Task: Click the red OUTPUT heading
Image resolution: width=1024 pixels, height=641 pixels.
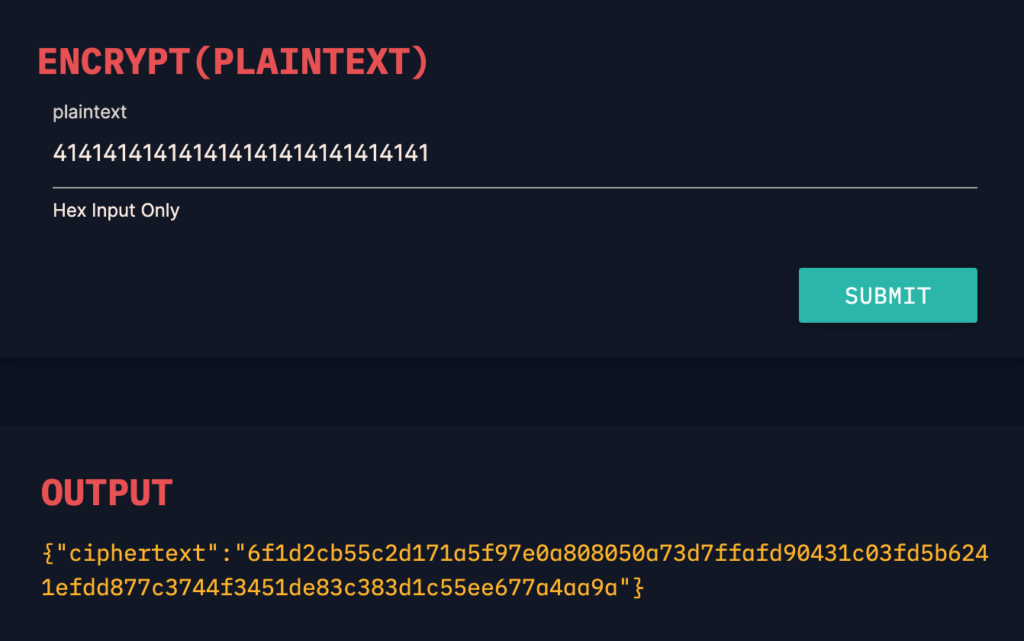Action: [107, 492]
